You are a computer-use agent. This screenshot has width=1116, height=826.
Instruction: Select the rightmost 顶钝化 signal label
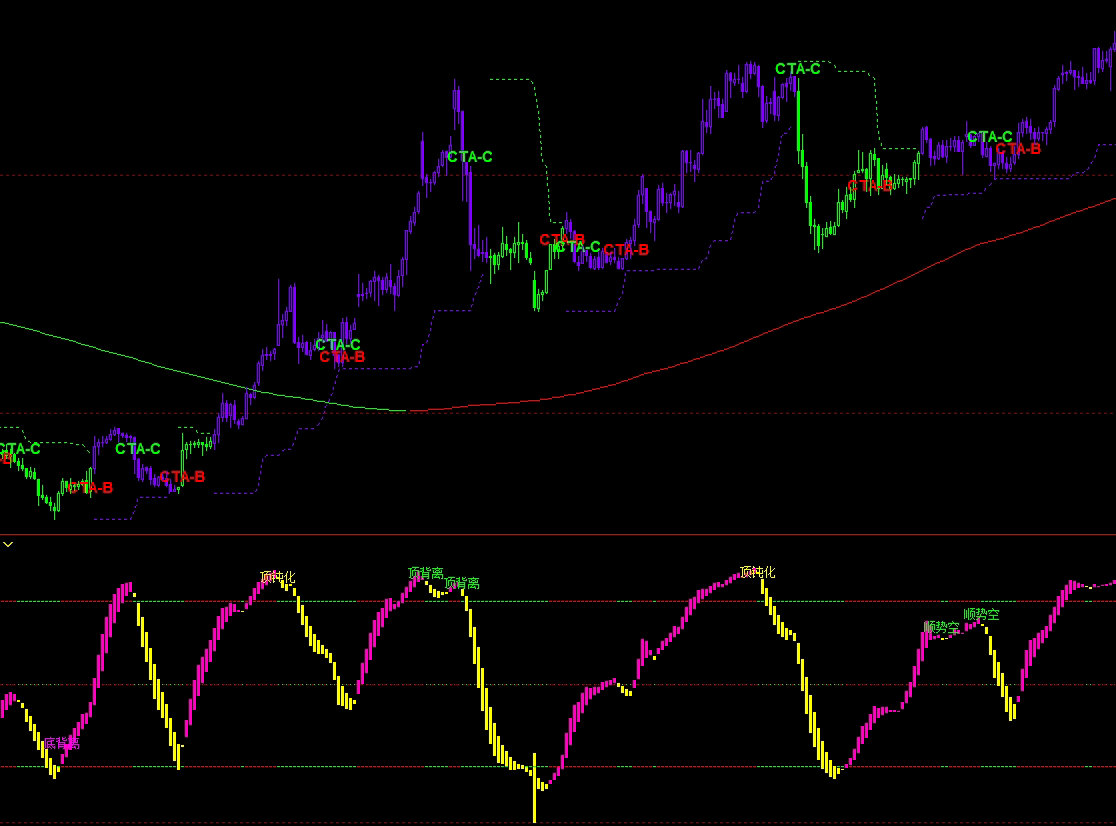coord(757,573)
